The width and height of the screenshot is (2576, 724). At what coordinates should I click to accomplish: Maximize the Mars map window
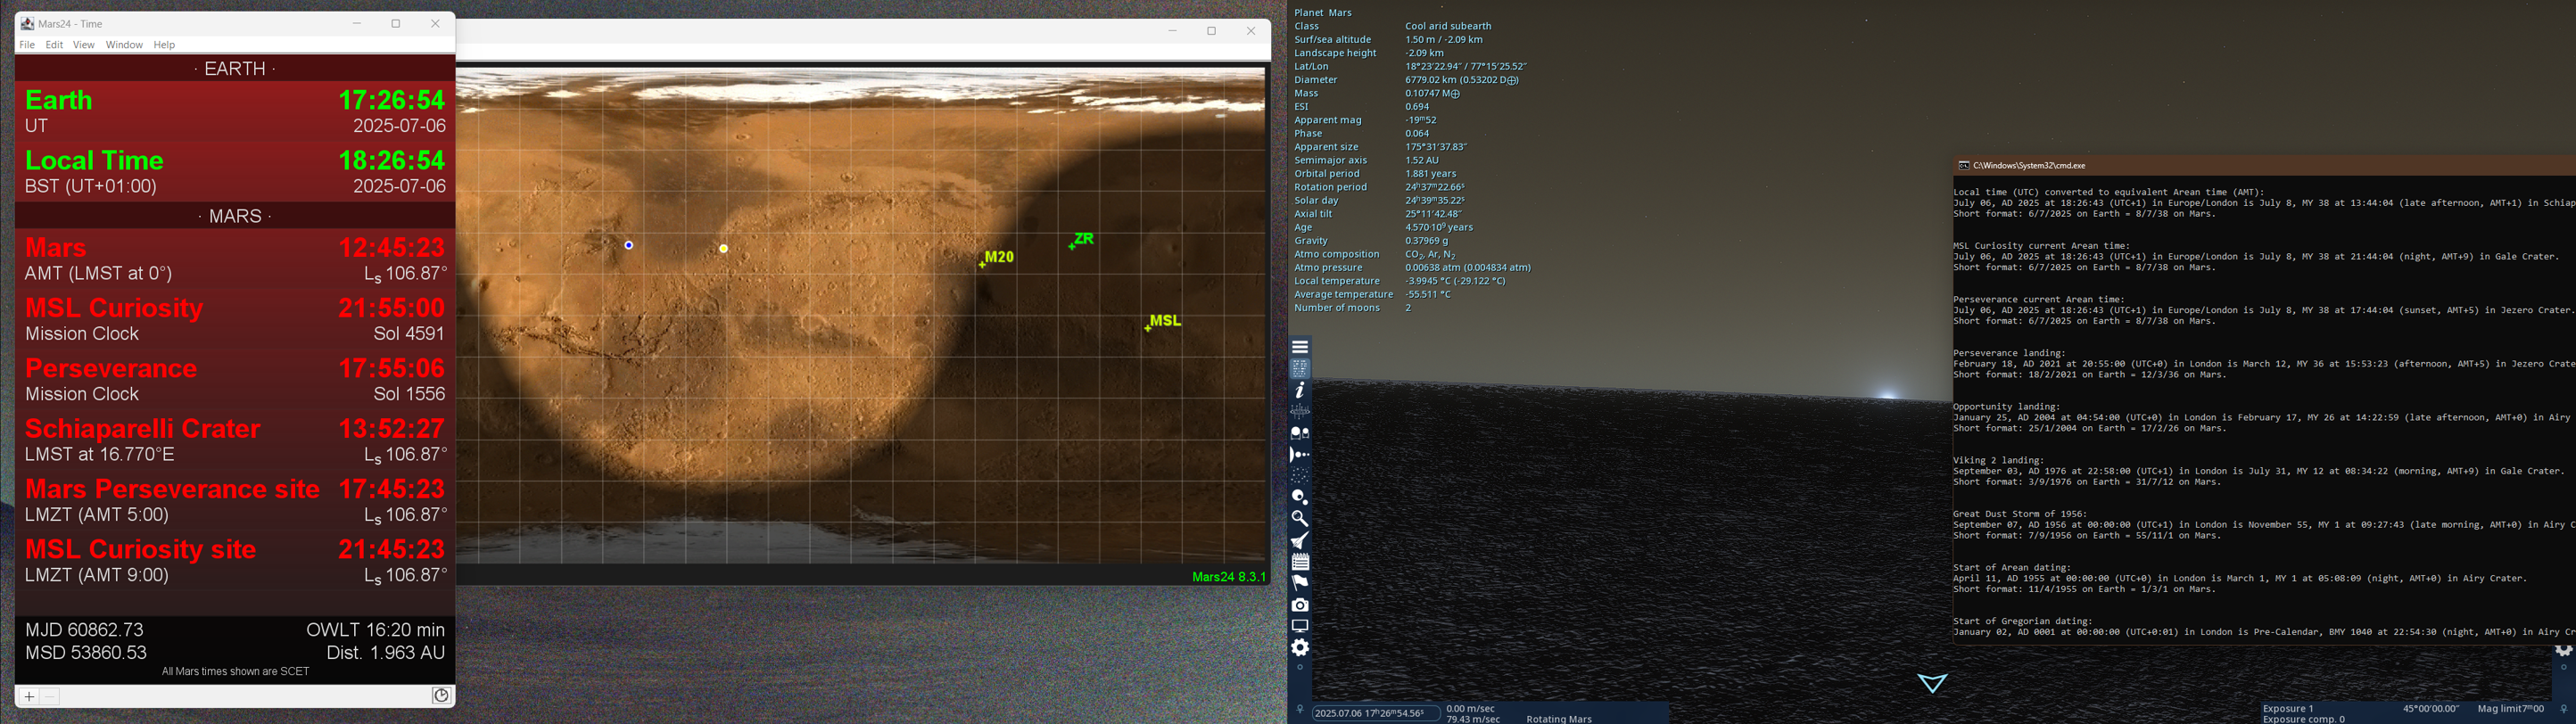(x=1212, y=31)
